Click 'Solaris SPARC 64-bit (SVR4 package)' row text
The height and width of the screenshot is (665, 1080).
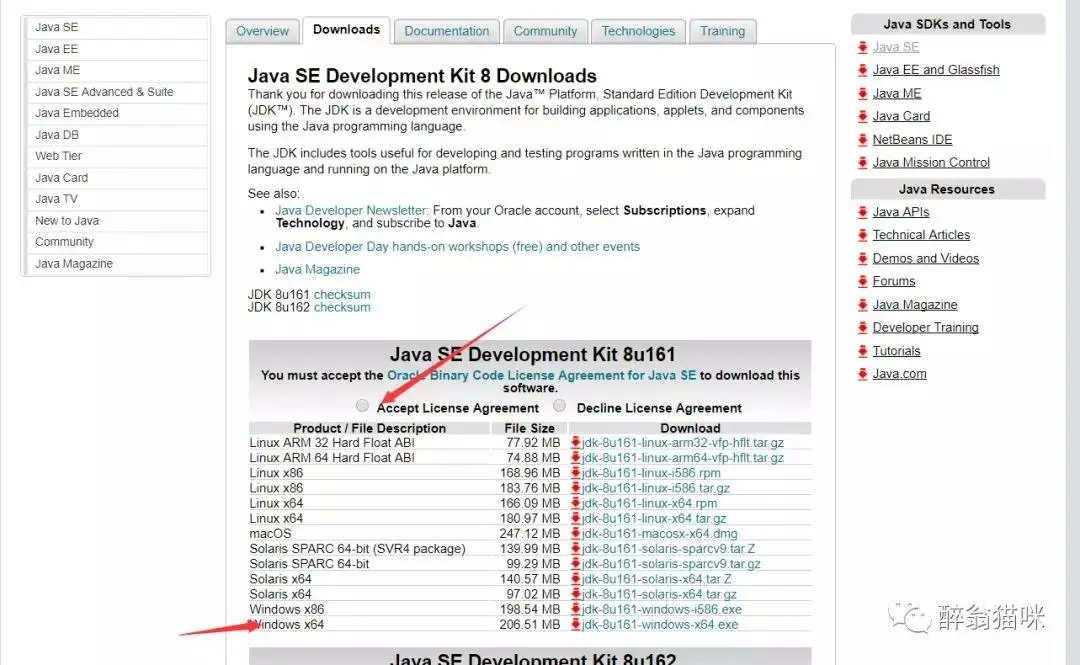pos(357,549)
